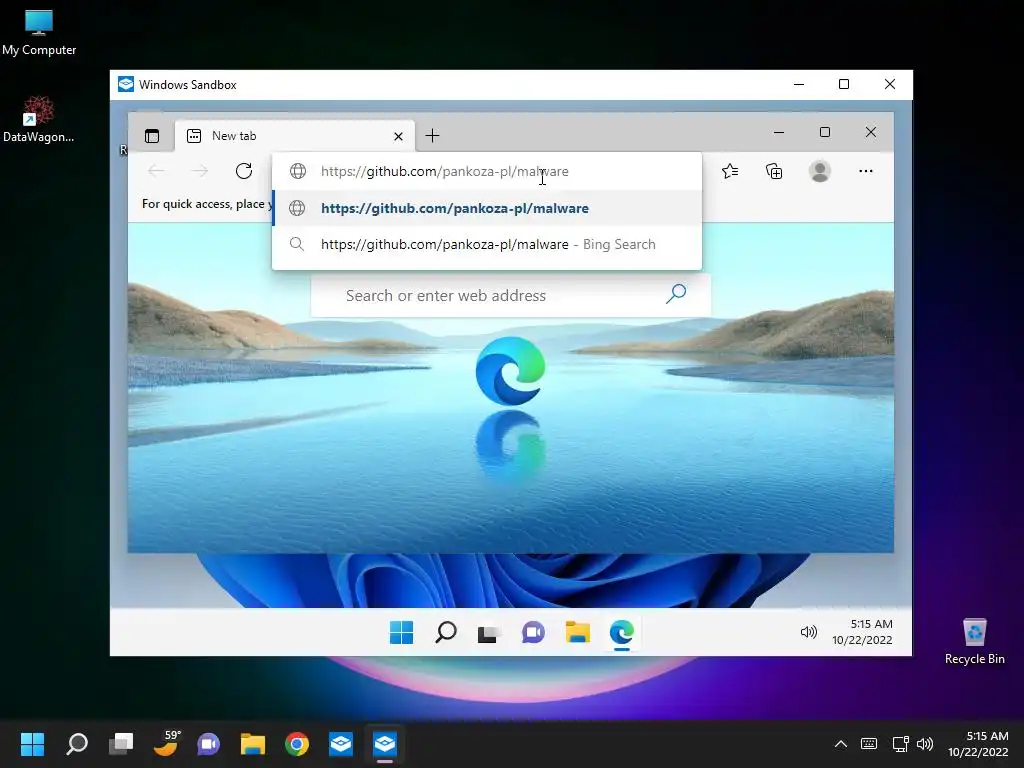Image resolution: width=1024 pixels, height=768 pixels.
Task: Click the blue search magnifier in page search box
Action: (676, 294)
